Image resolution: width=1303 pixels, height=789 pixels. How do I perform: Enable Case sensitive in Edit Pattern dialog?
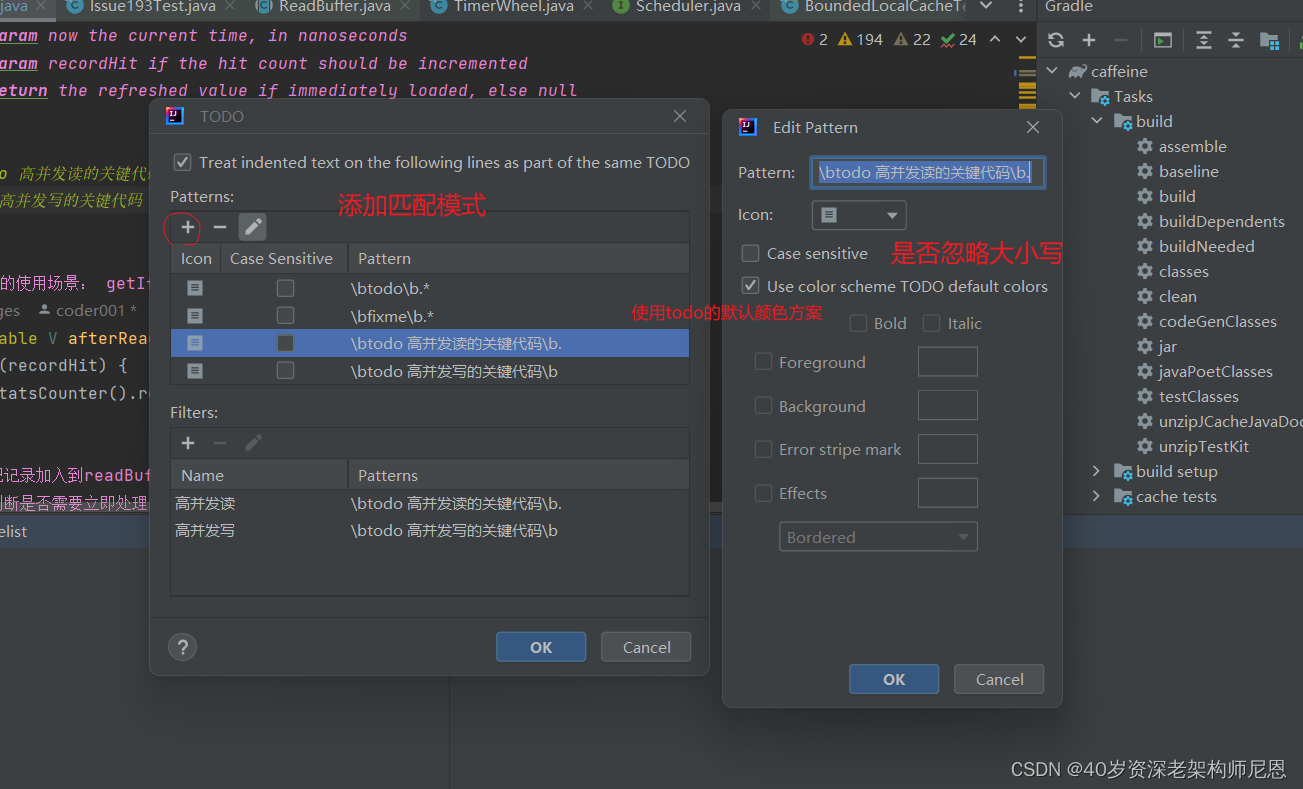(750, 254)
